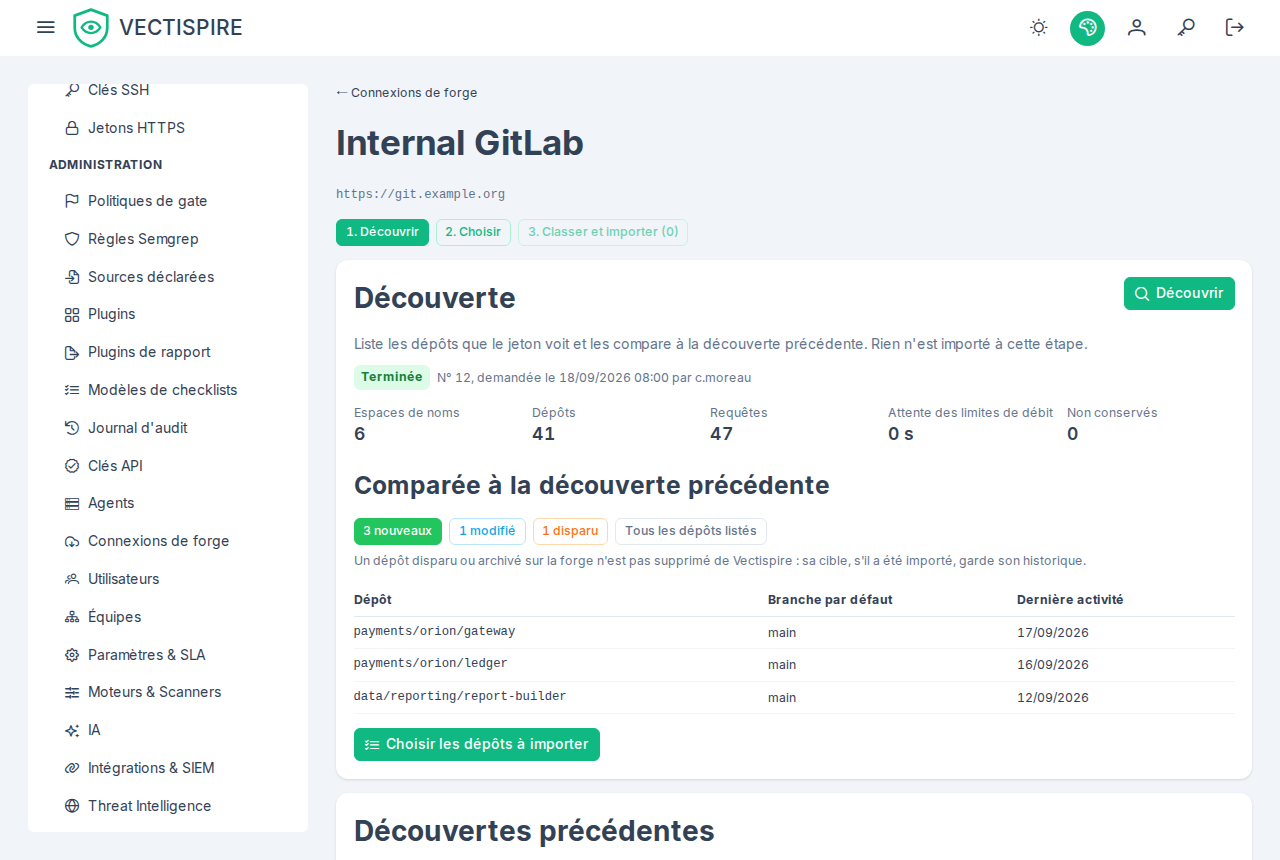Open the hamburger navigation menu
Viewport: 1280px width, 860px height.
coord(46,27)
